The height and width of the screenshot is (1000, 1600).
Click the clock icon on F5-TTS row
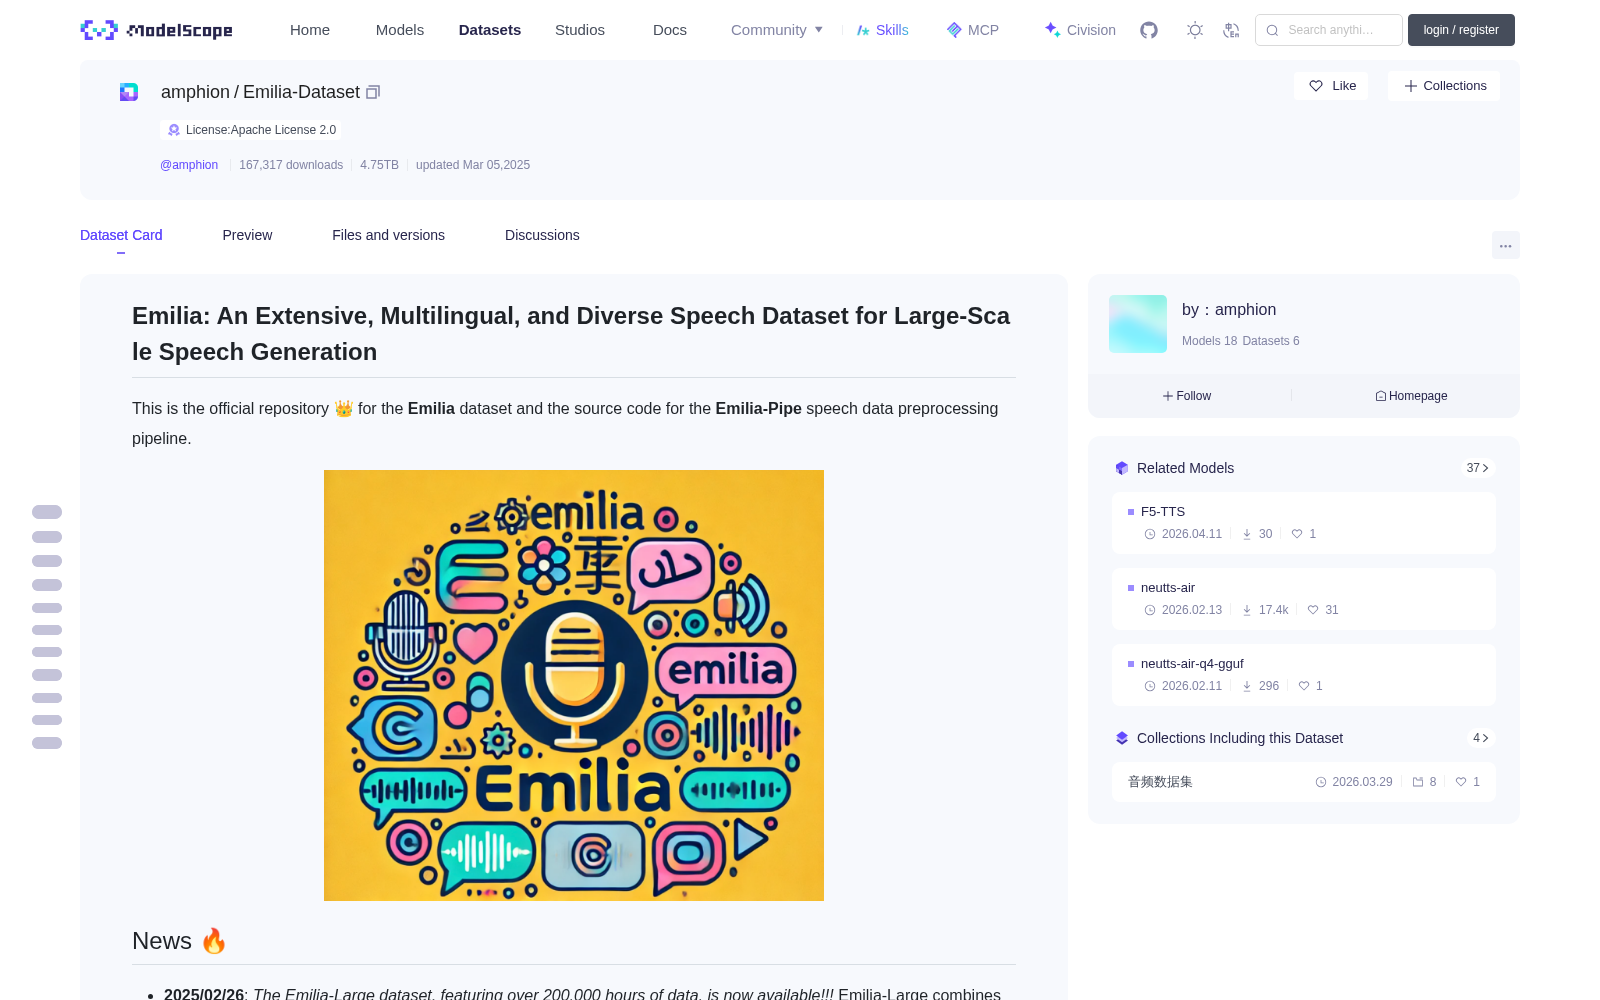pyautogui.click(x=1150, y=534)
